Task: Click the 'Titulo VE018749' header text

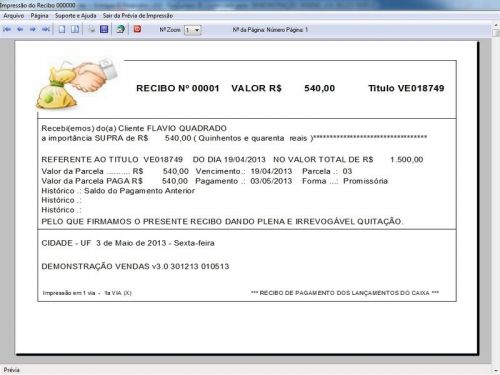Action: (406, 88)
